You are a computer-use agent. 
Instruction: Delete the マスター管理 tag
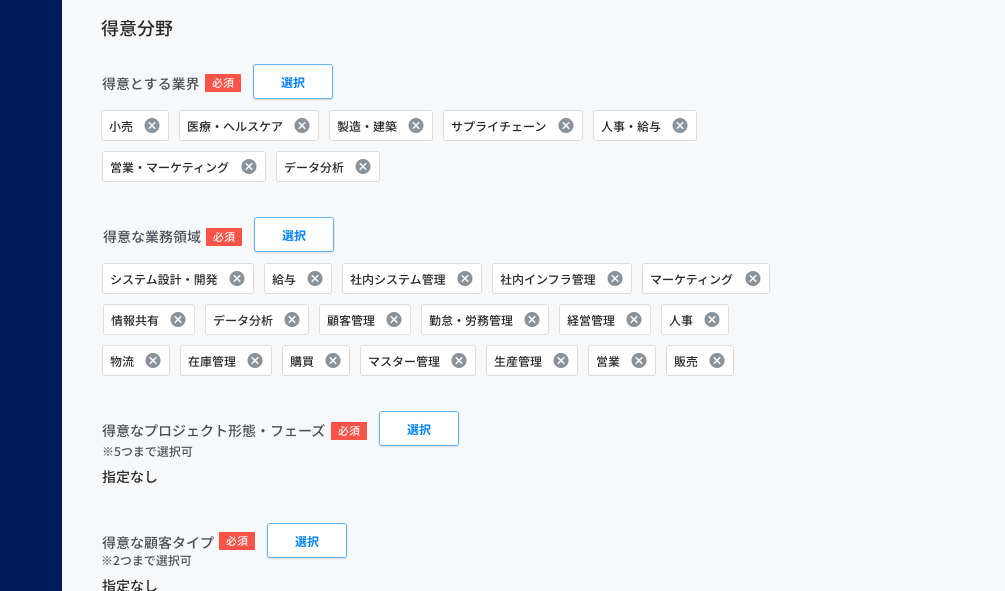click(459, 361)
